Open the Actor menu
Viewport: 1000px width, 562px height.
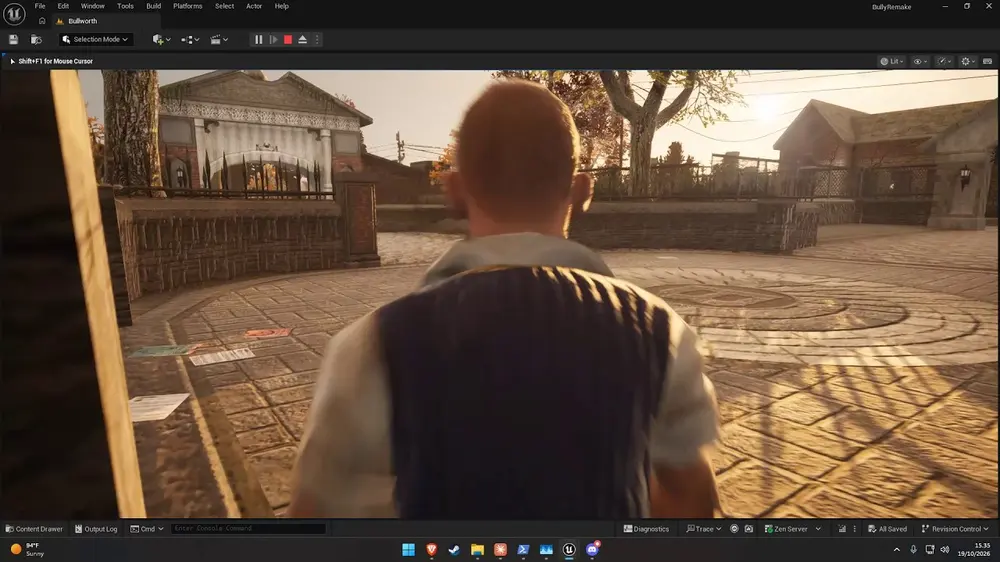click(x=254, y=6)
